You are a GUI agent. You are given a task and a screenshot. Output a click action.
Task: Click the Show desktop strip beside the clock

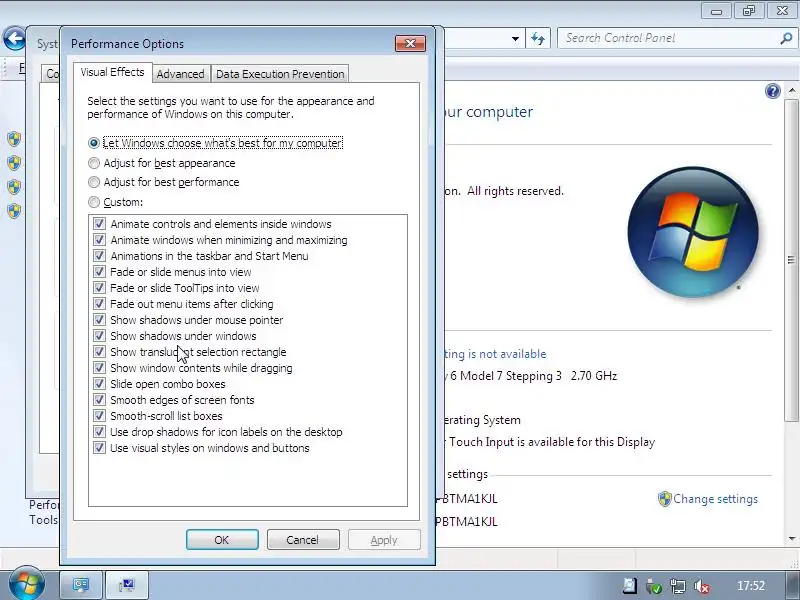[792, 586]
